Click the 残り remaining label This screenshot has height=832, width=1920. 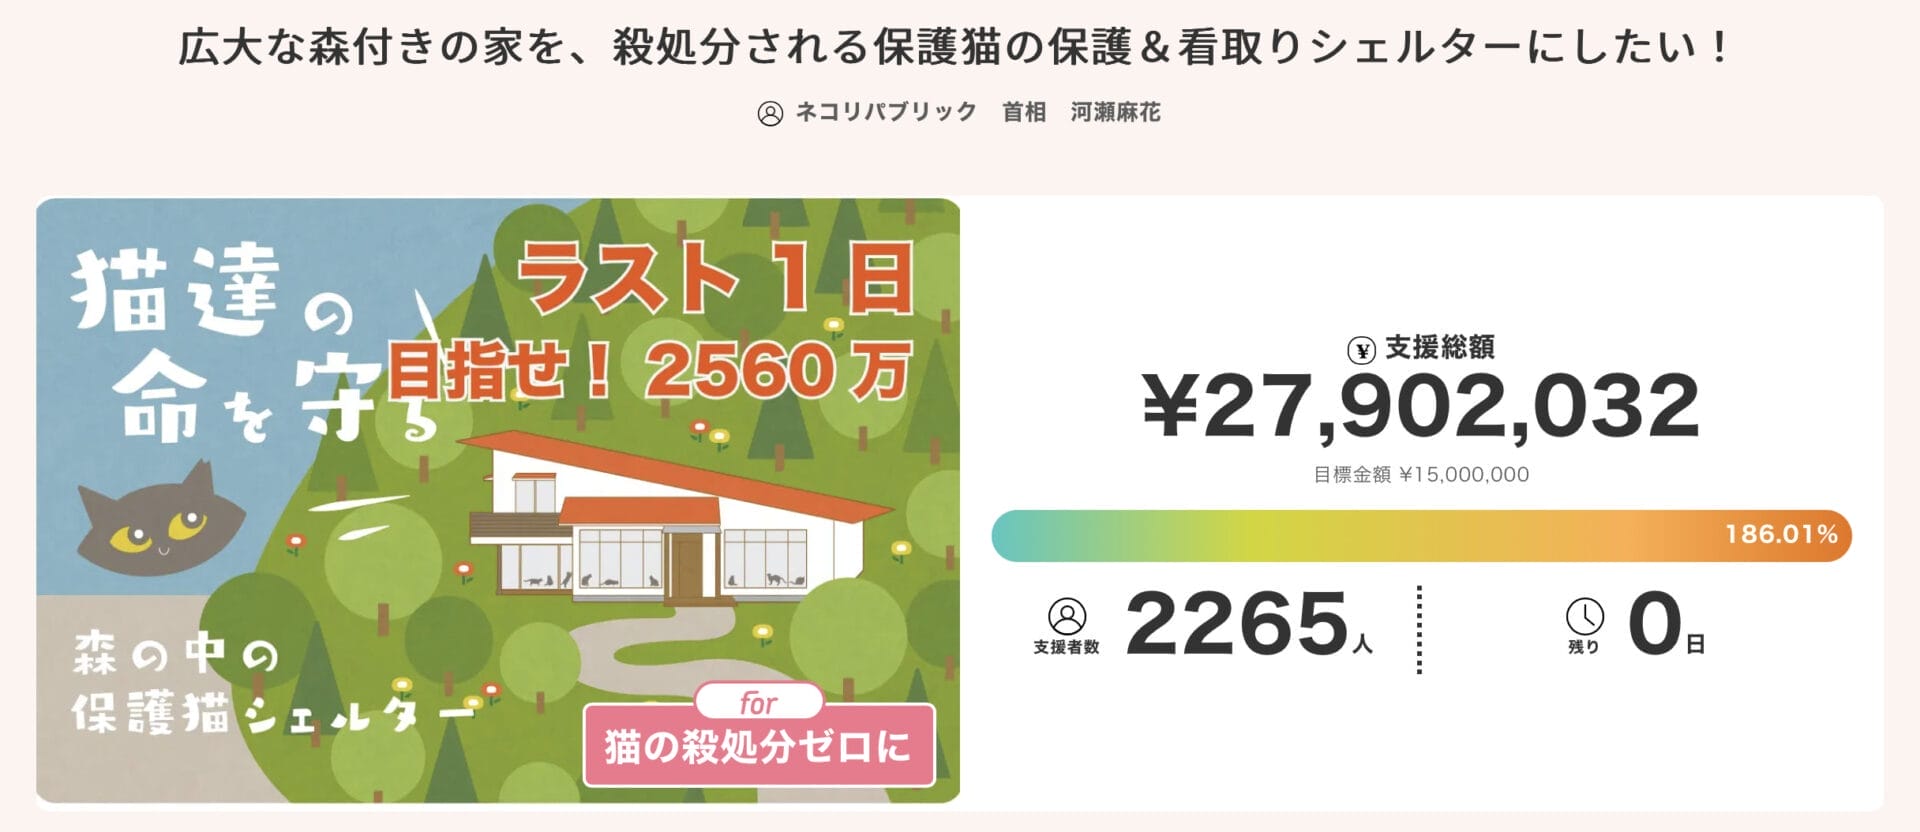1586,646
